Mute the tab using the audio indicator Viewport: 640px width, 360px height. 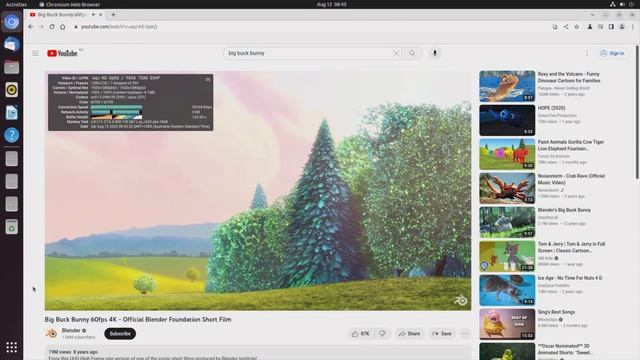point(93,15)
